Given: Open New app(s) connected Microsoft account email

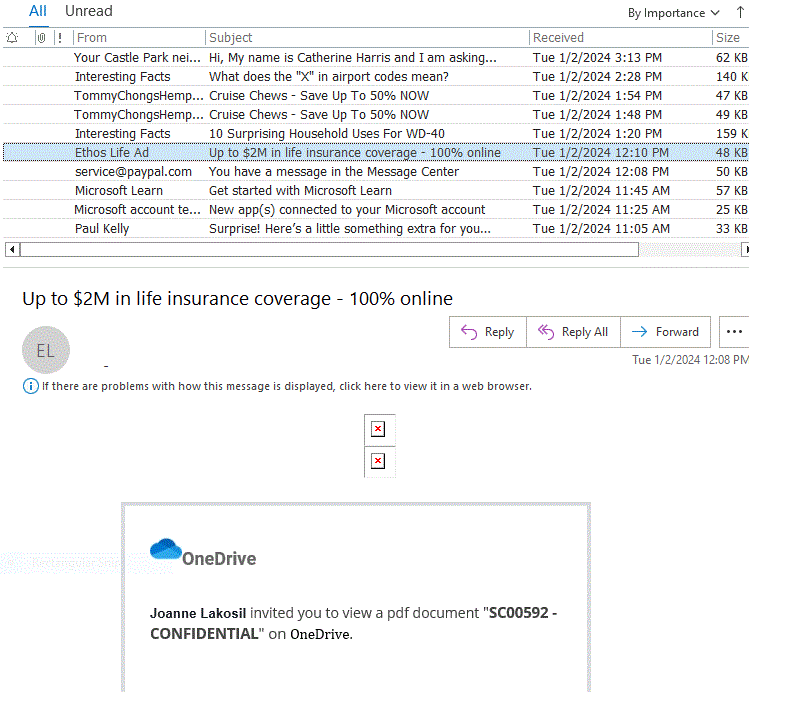Looking at the screenshot, I should pos(376,210).
